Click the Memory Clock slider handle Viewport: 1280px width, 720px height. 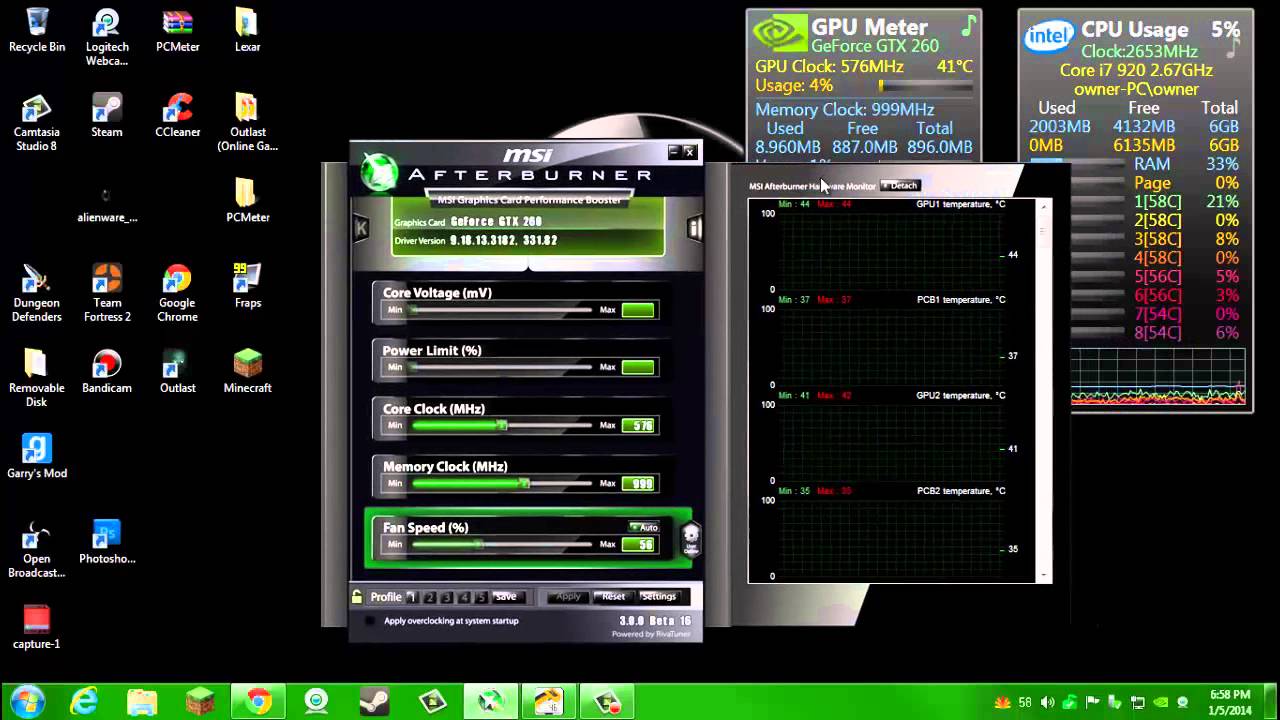(525, 484)
